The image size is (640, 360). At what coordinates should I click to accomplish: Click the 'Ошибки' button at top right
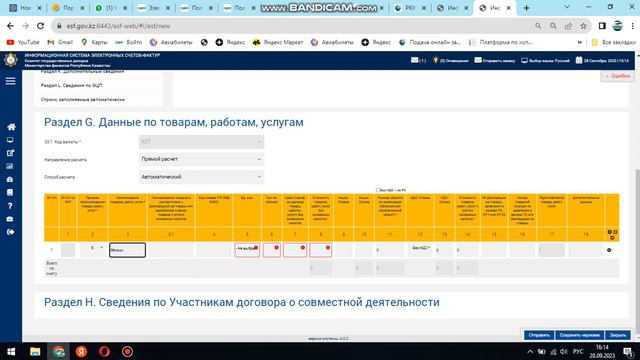(x=618, y=76)
